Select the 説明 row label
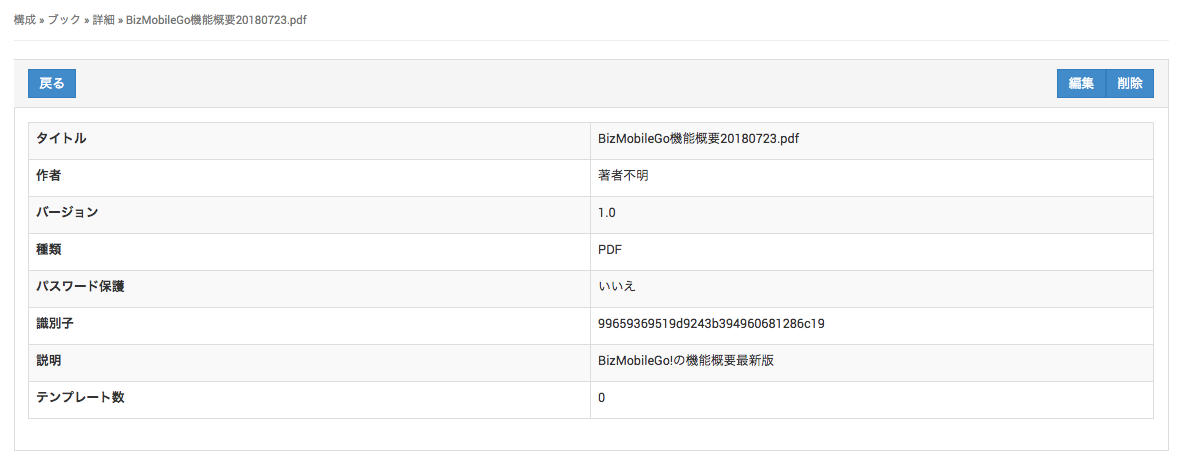This screenshot has width=1182, height=467. pyautogui.click(x=49, y=361)
